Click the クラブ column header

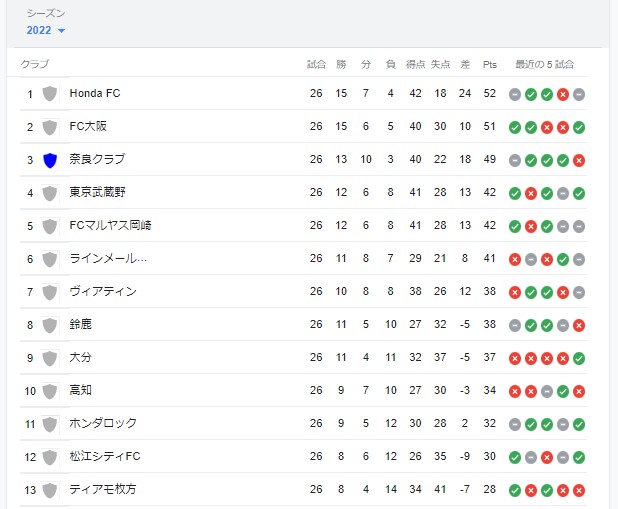(x=35, y=64)
